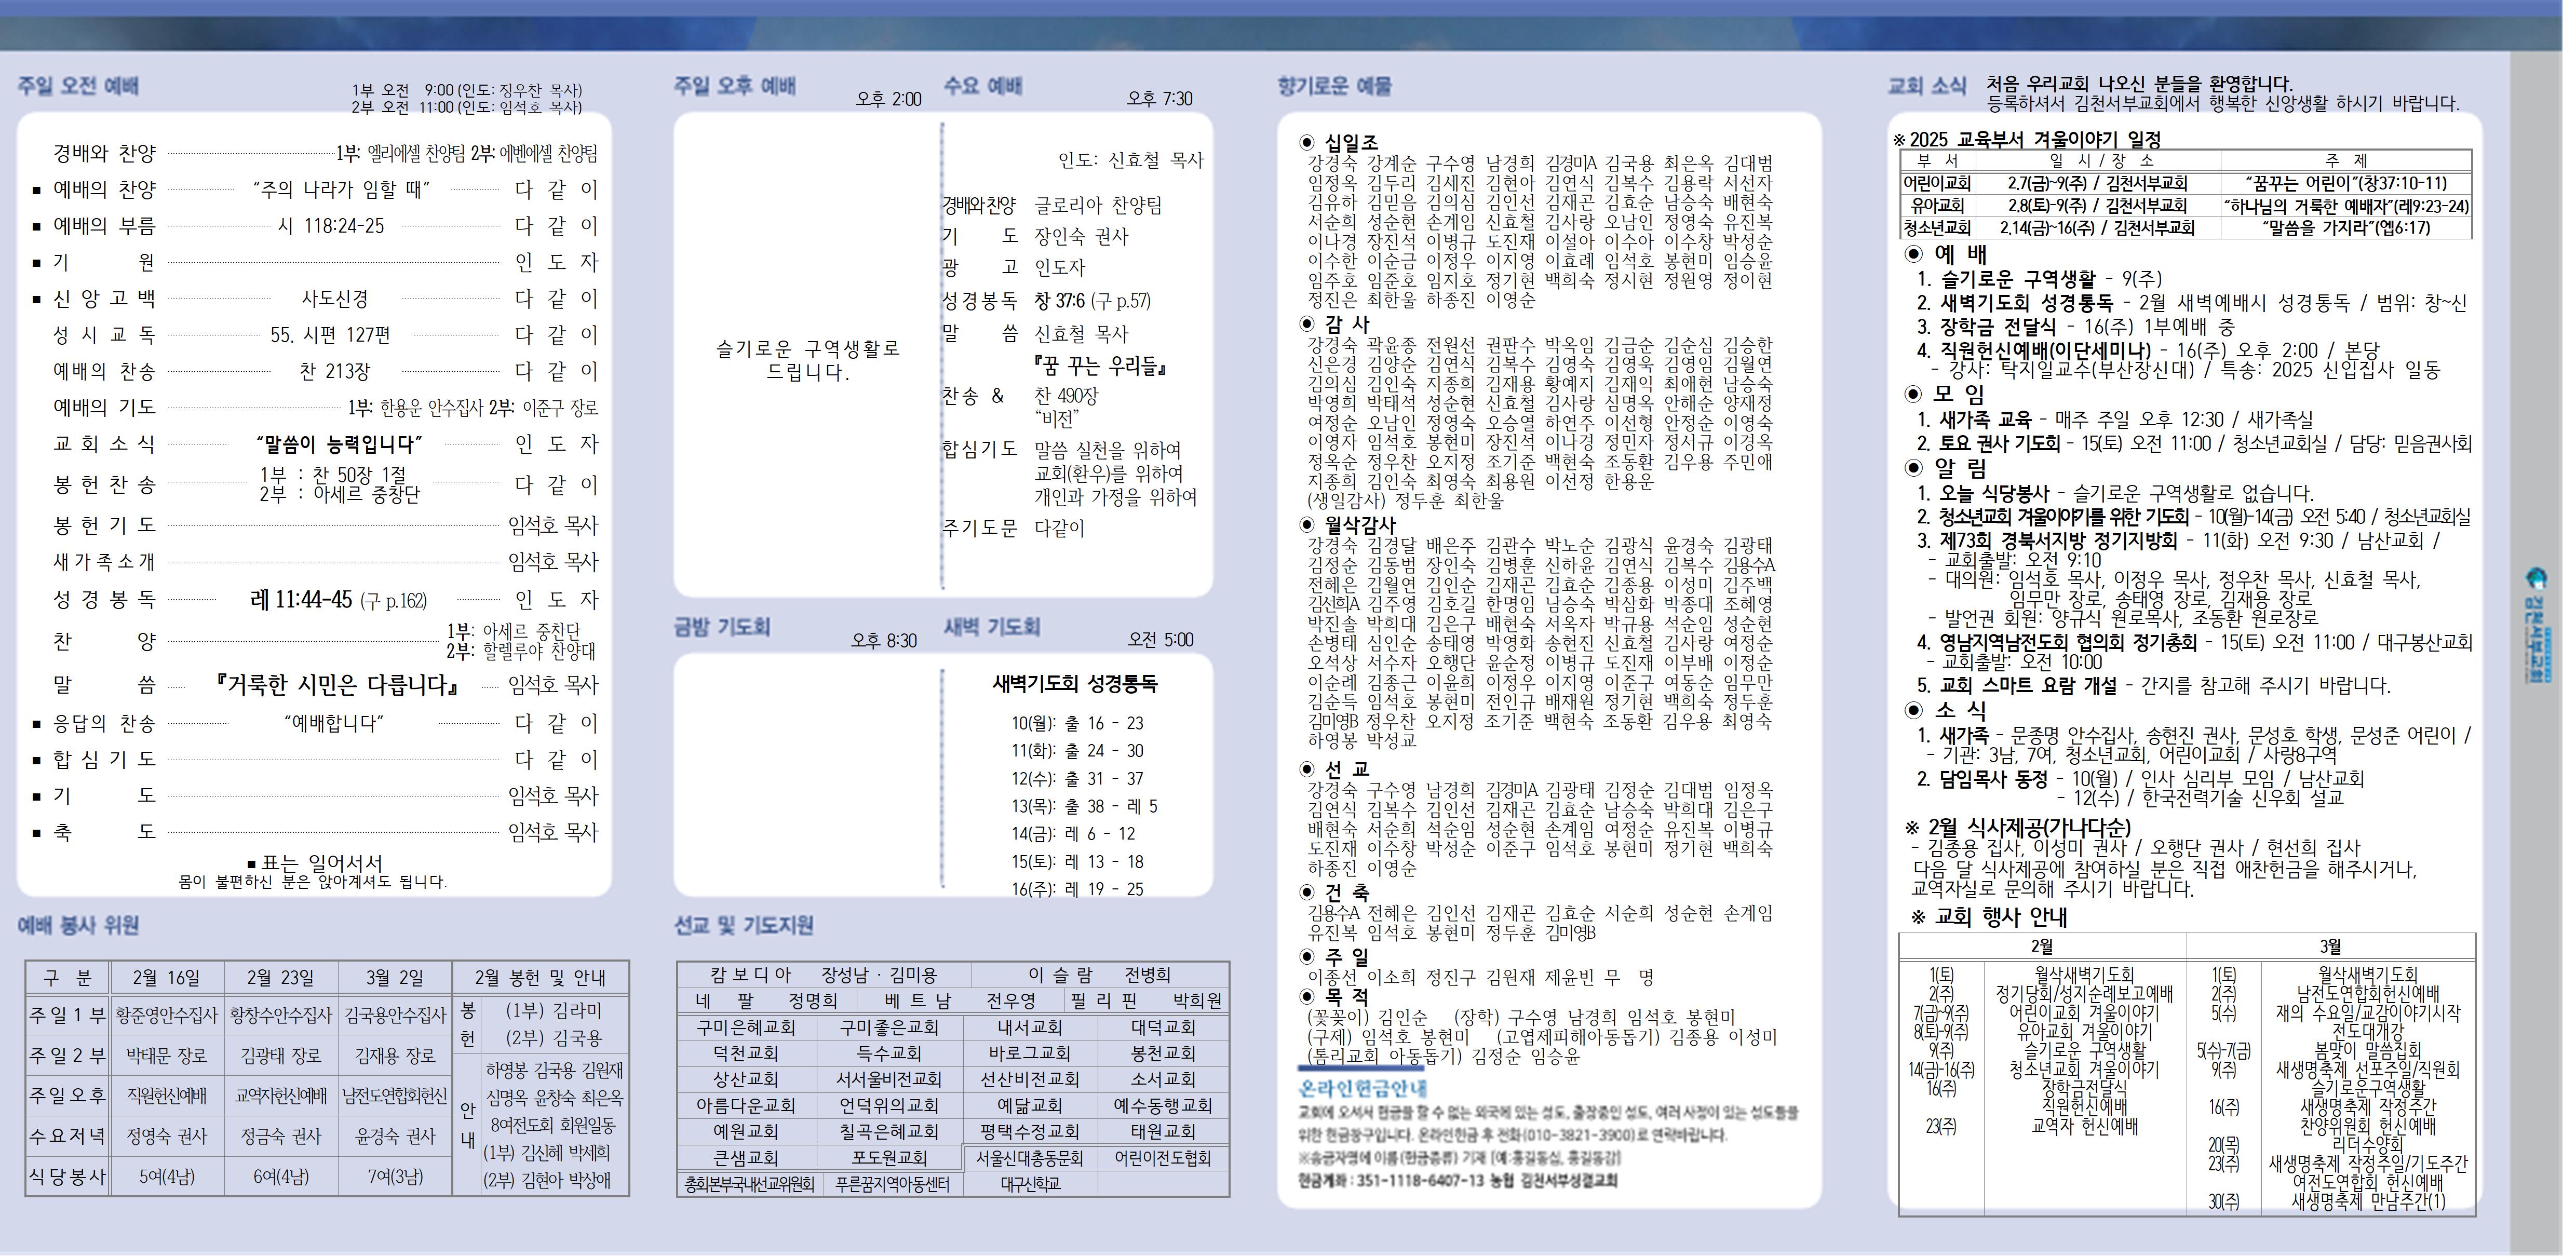Click the '알 림' news subheading
2576x1257 pixels.
click(x=1960, y=468)
